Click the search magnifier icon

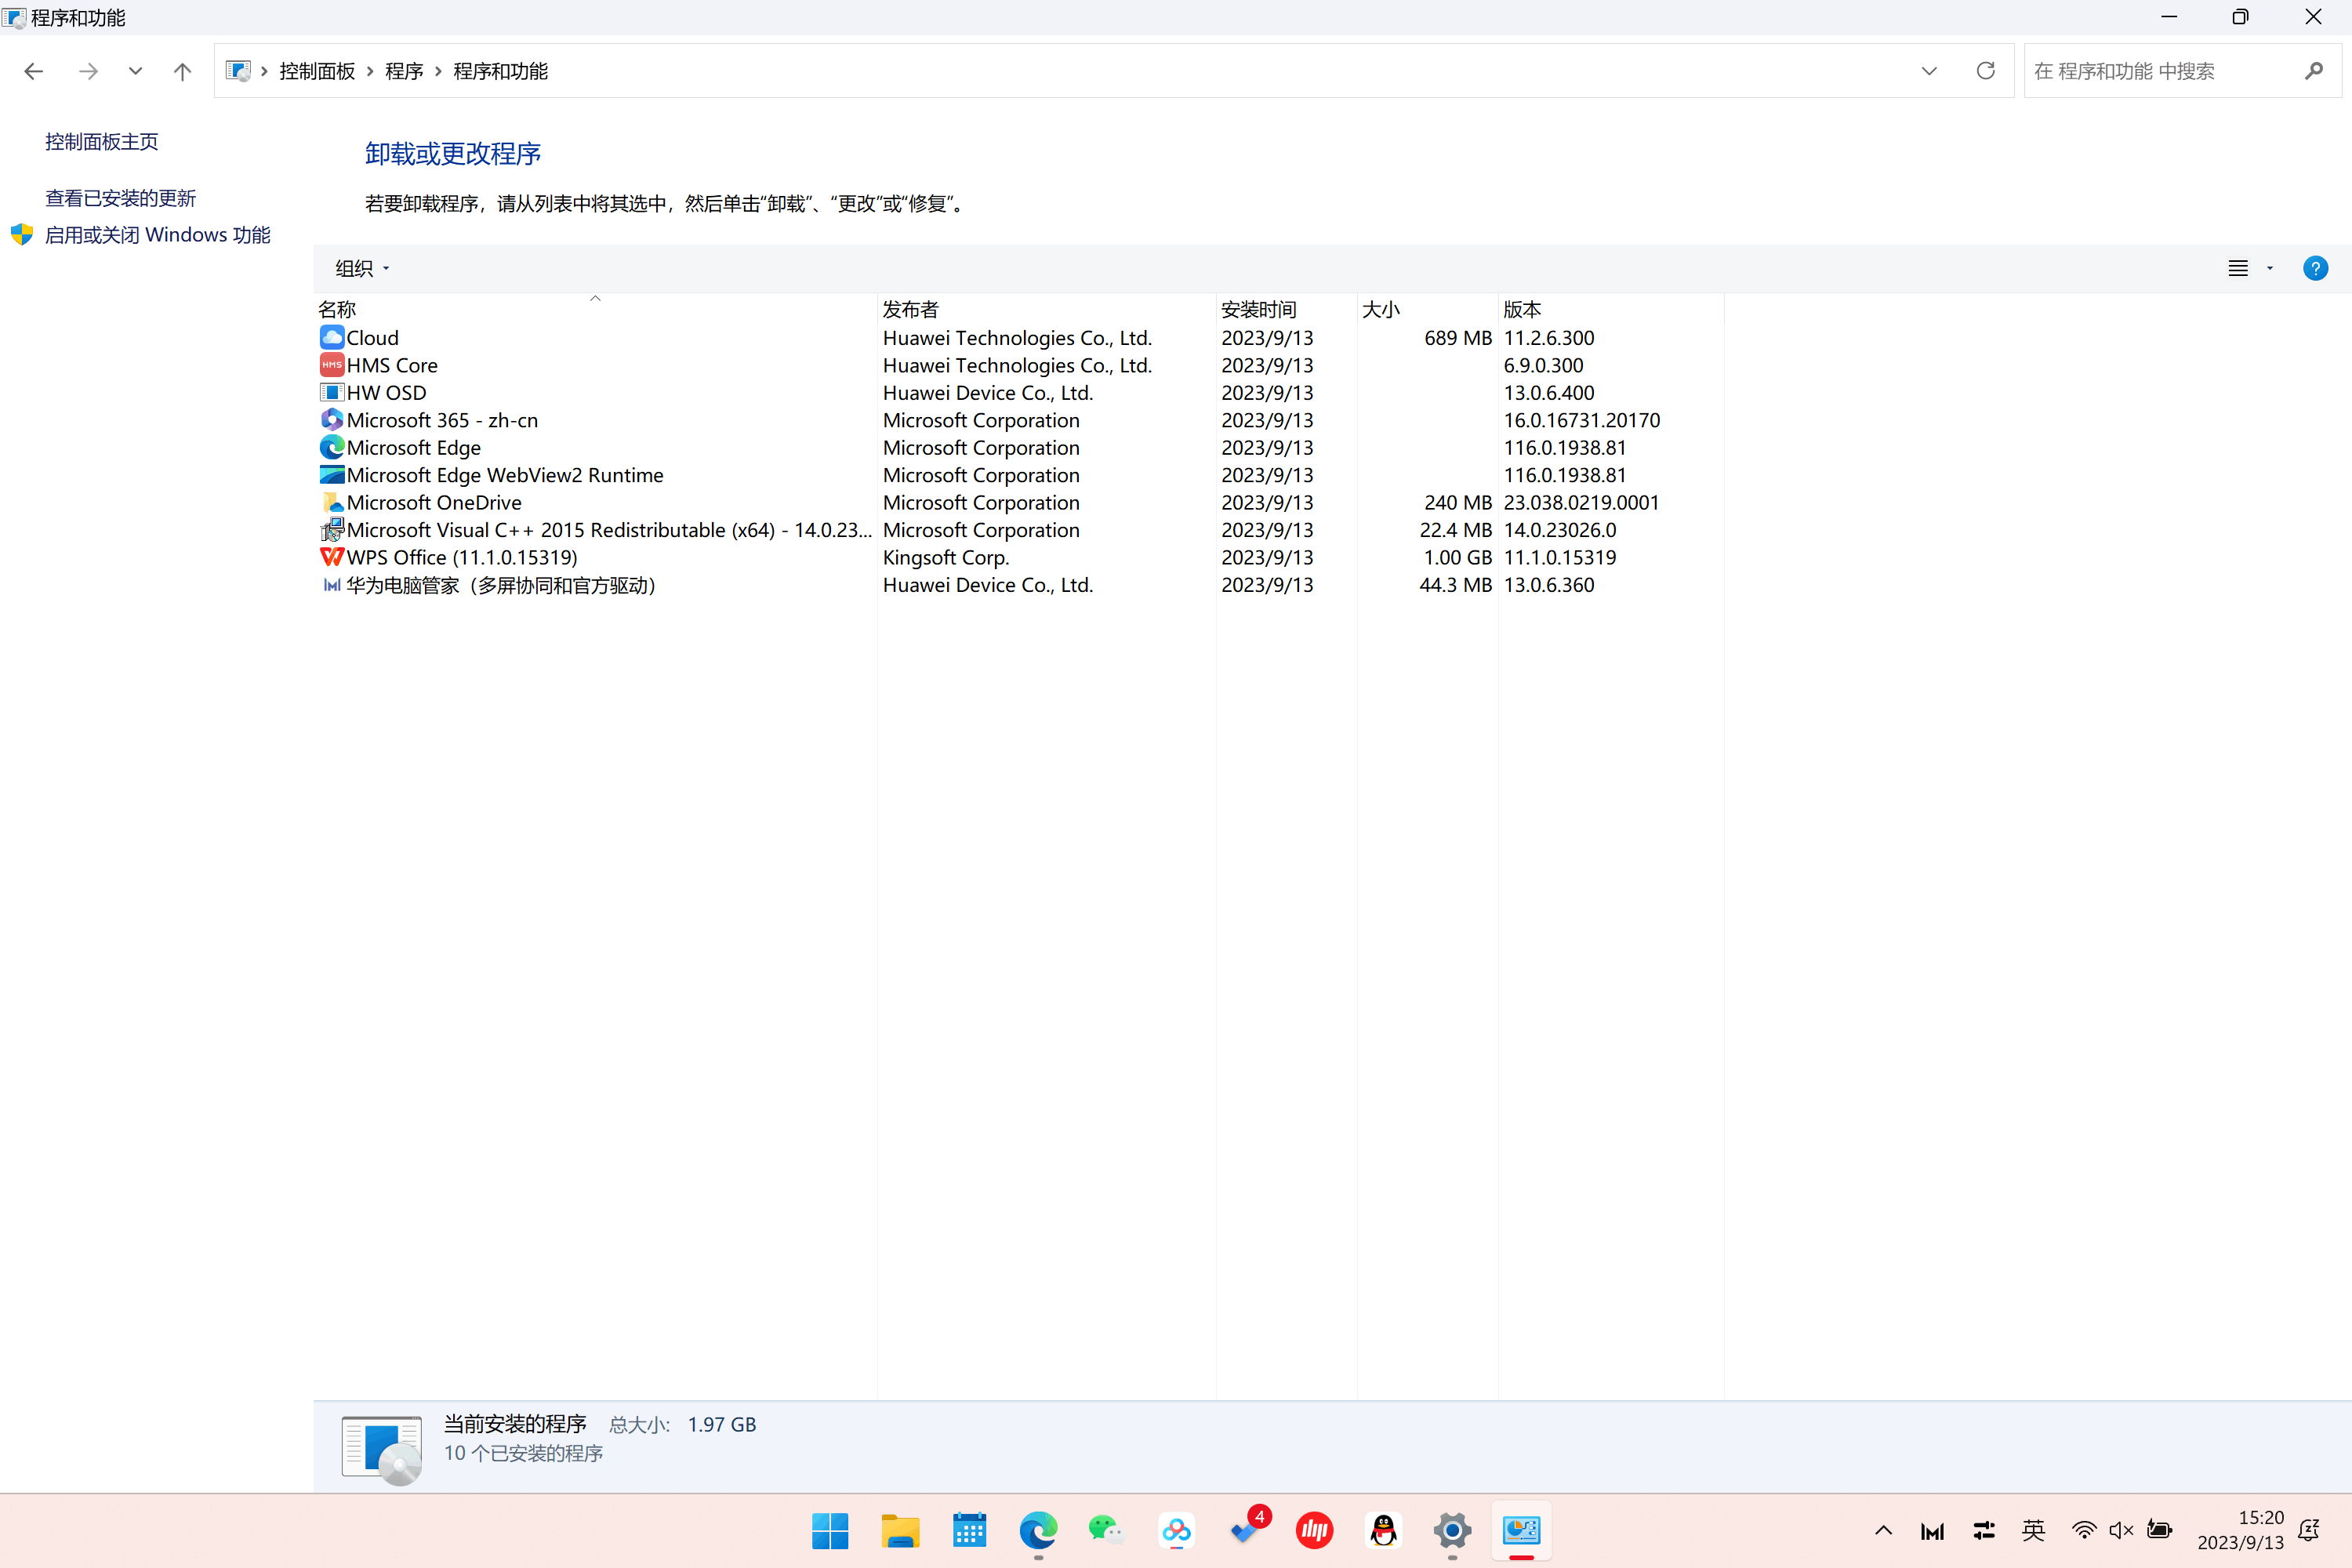(x=2313, y=71)
